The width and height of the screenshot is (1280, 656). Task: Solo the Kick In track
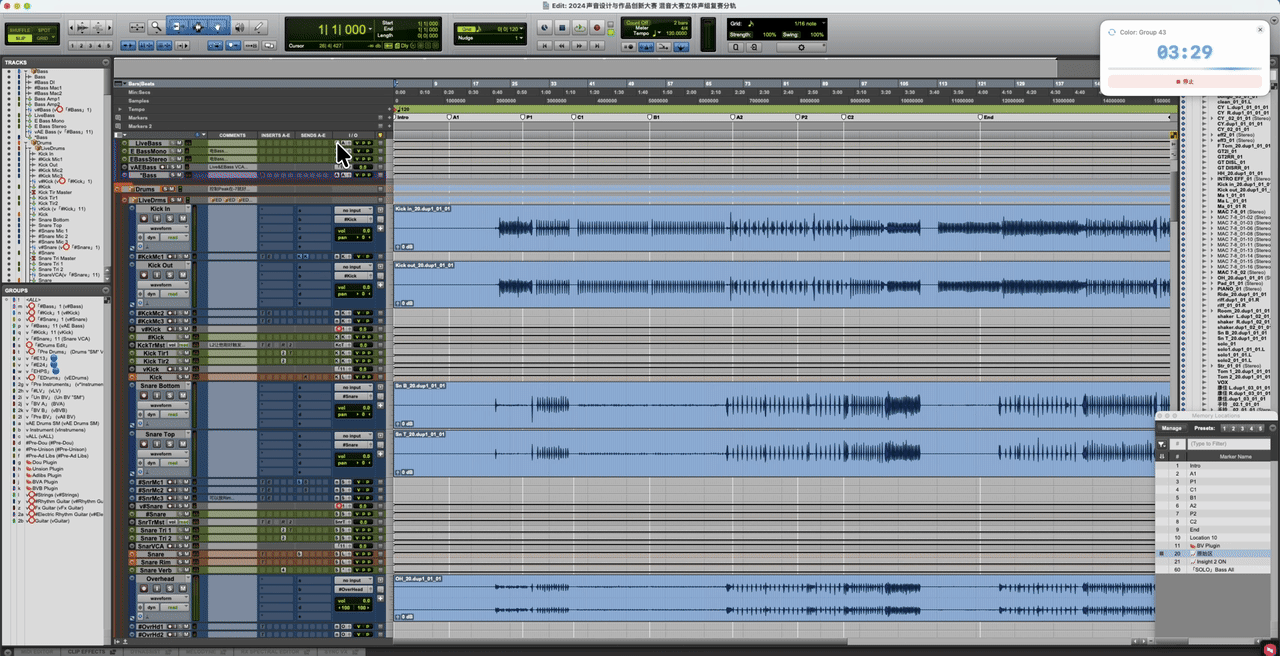click(x=170, y=218)
